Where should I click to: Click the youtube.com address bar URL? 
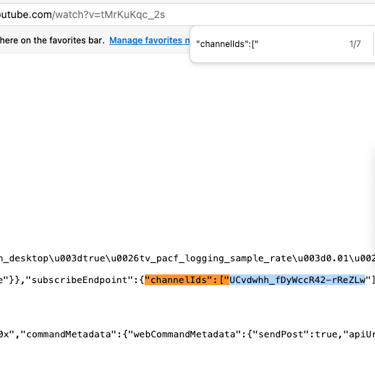point(82,15)
